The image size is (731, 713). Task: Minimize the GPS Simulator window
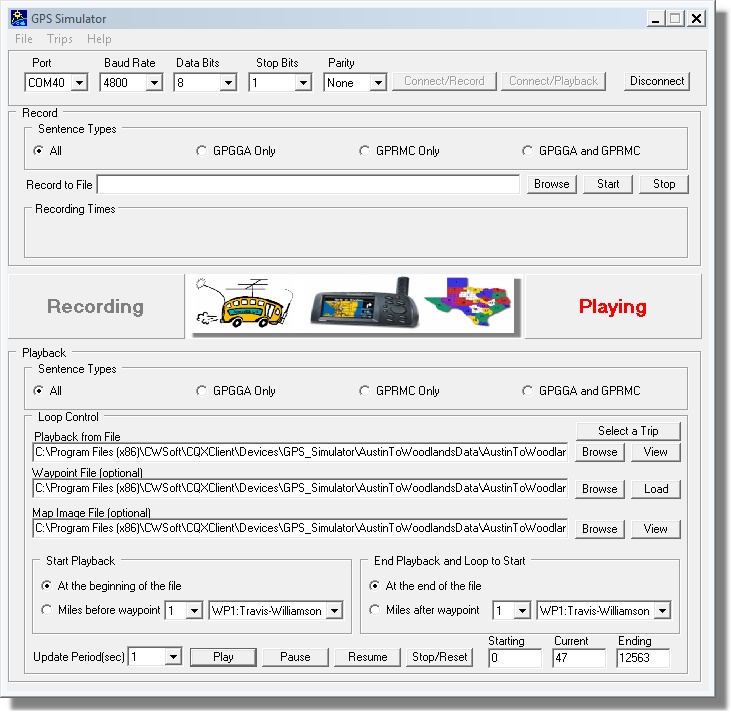tap(655, 19)
